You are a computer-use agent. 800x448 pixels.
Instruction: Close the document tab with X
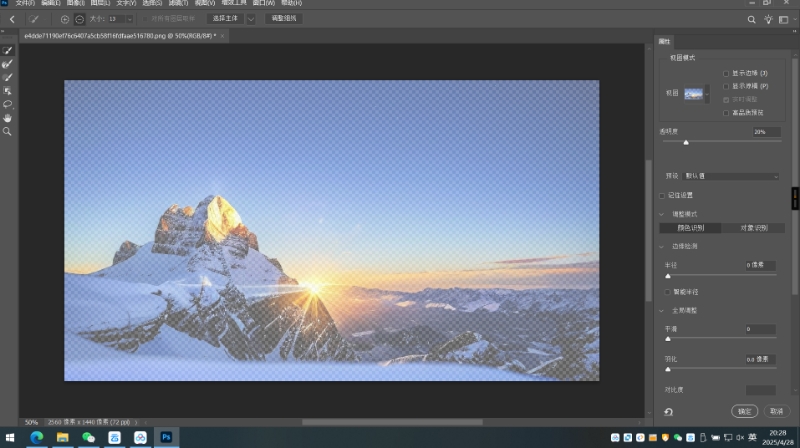click(222, 36)
